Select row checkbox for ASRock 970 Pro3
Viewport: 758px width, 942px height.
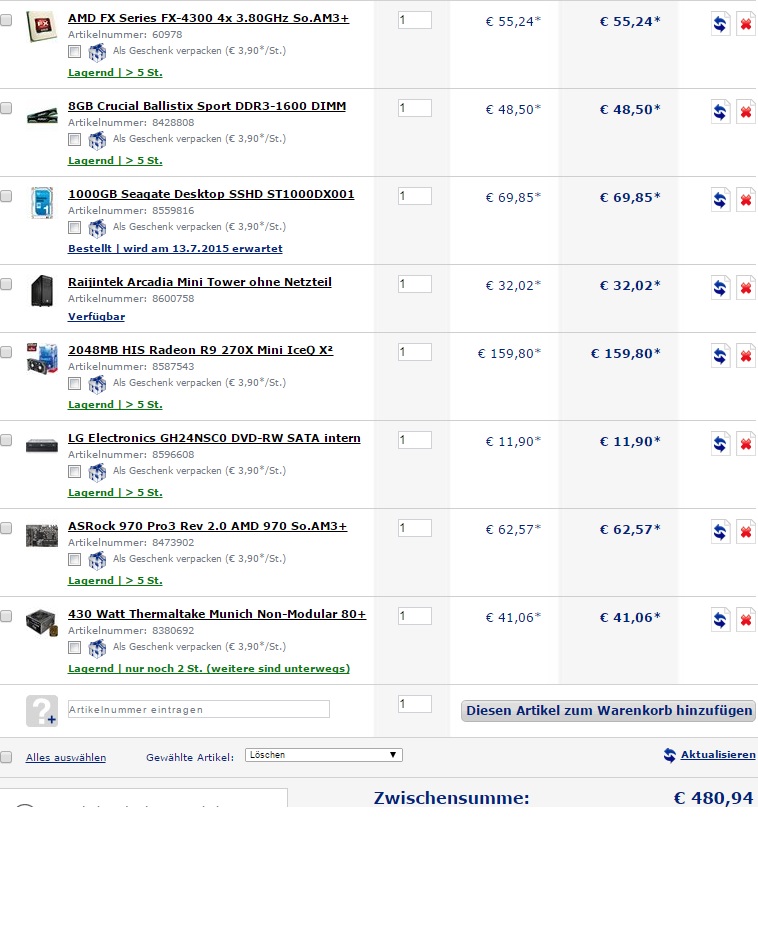[6, 527]
